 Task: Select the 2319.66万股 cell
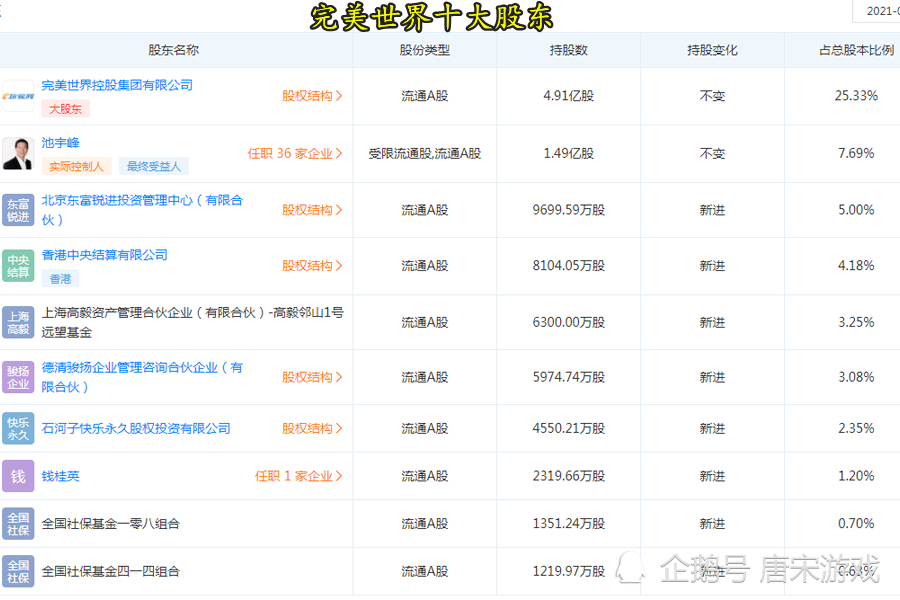pyautogui.click(x=569, y=476)
